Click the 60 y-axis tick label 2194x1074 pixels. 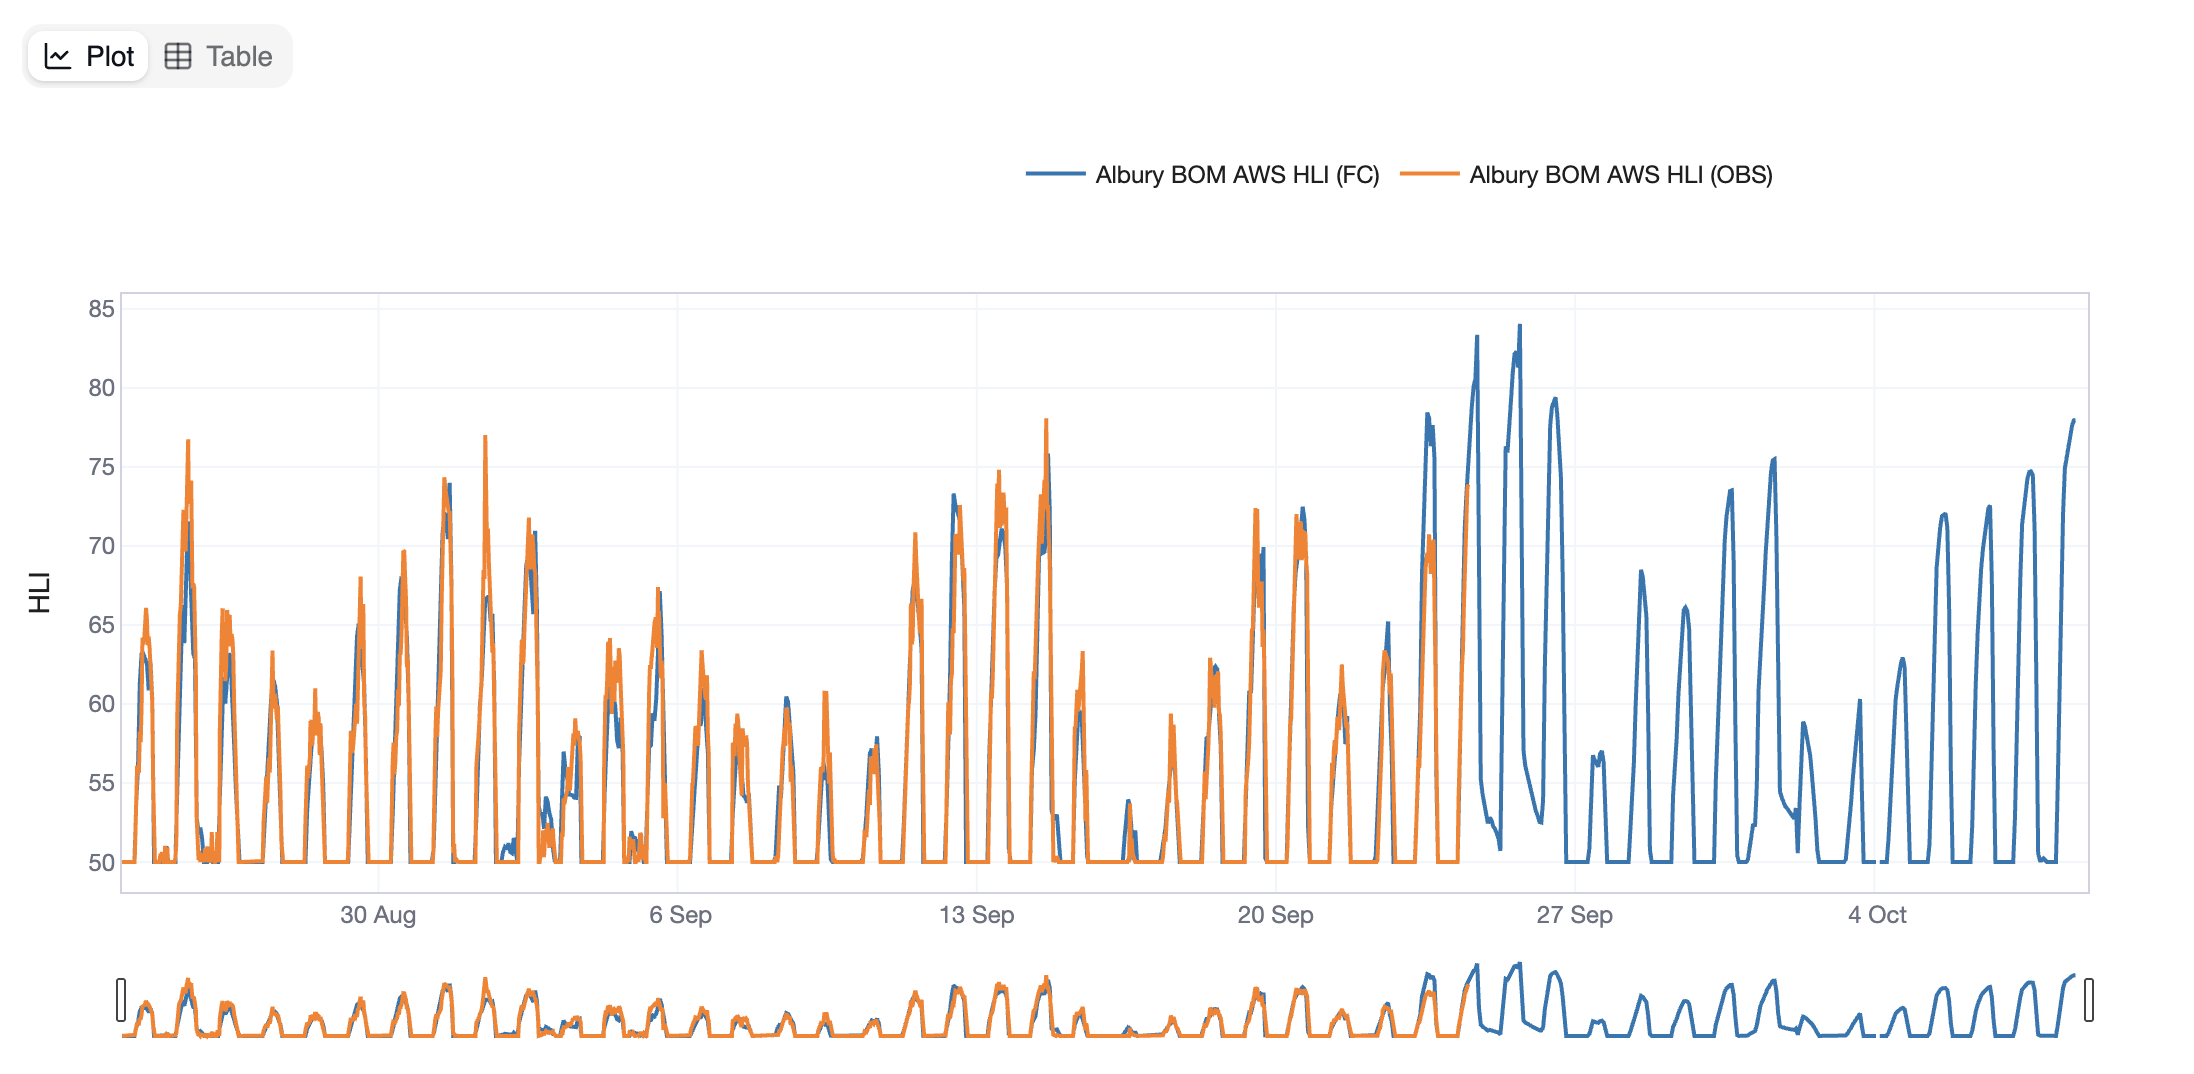[x=101, y=704]
